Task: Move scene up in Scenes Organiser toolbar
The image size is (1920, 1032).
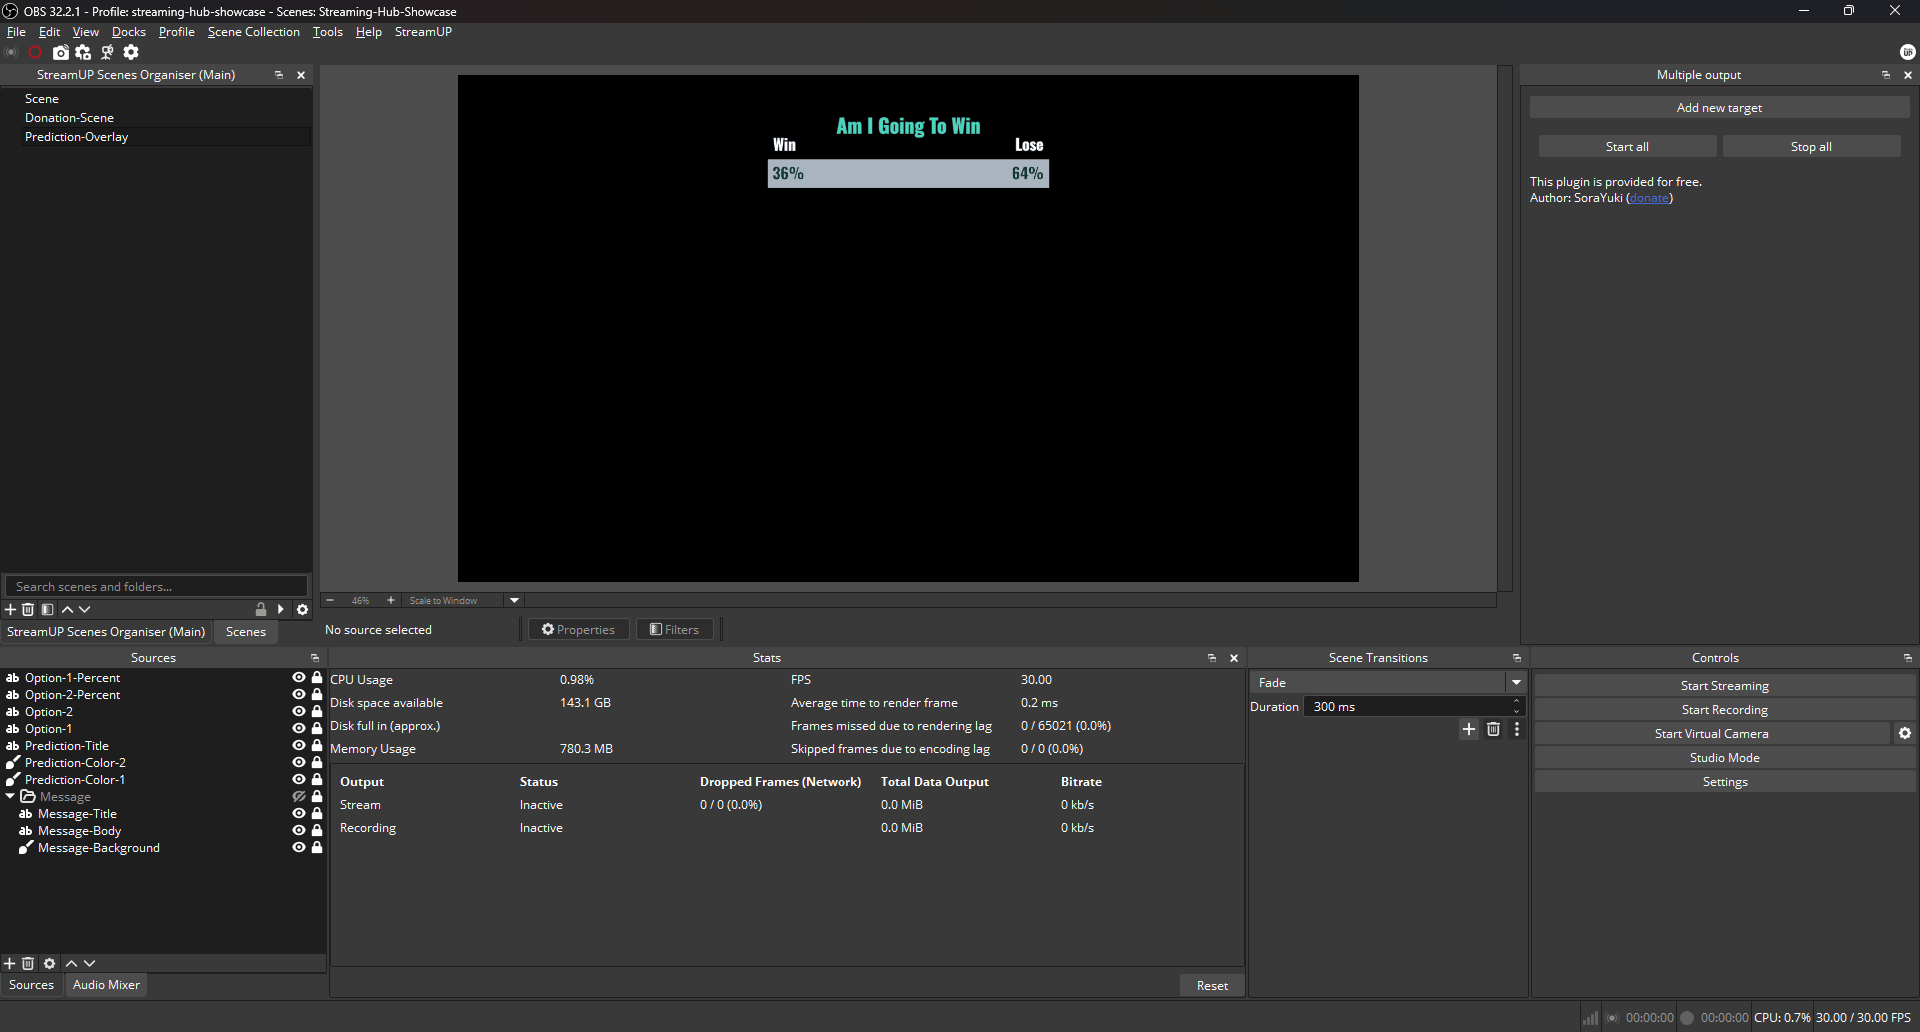Action: coord(67,609)
